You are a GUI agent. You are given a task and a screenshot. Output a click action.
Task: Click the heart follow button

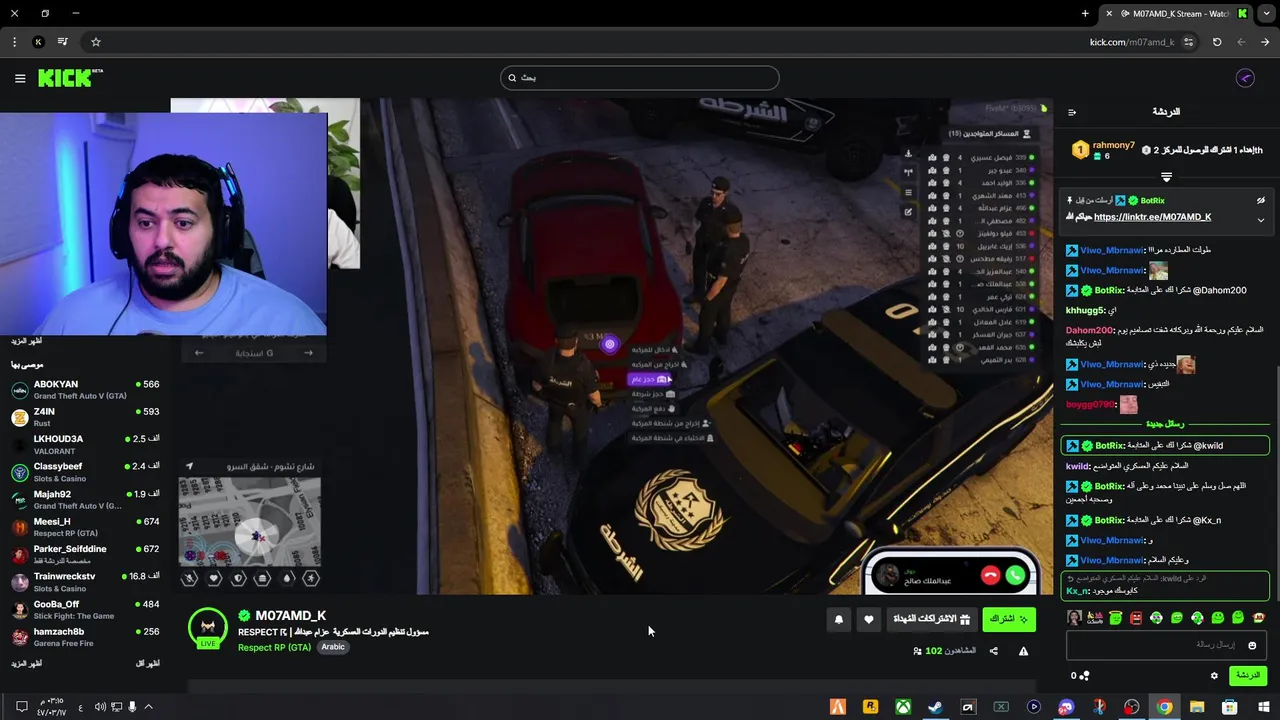coord(869,620)
